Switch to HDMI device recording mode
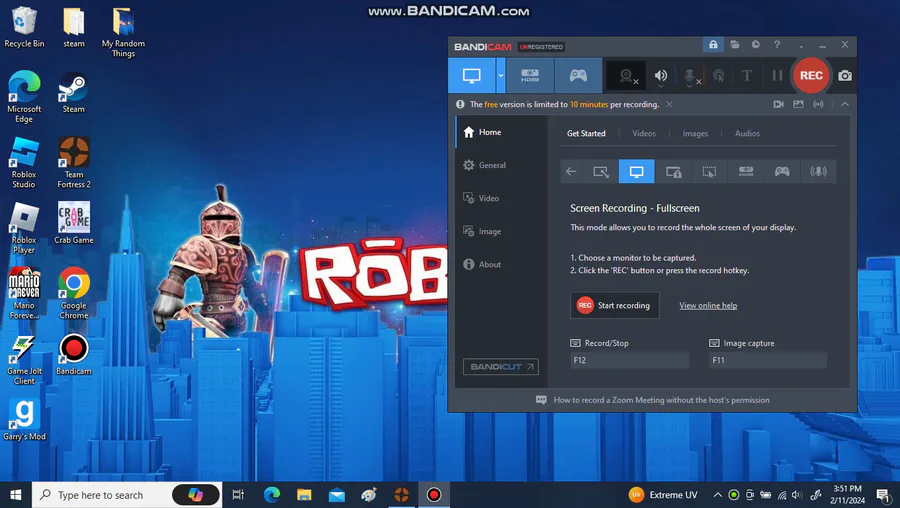The height and width of the screenshot is (508, 900). 530,75
